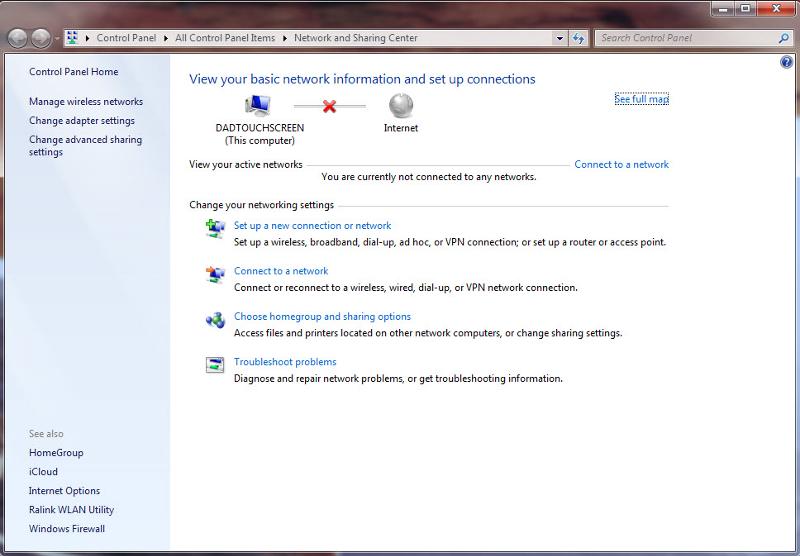Expand the arrow before Control Panel breadcrumb

(x=87, y=38)
